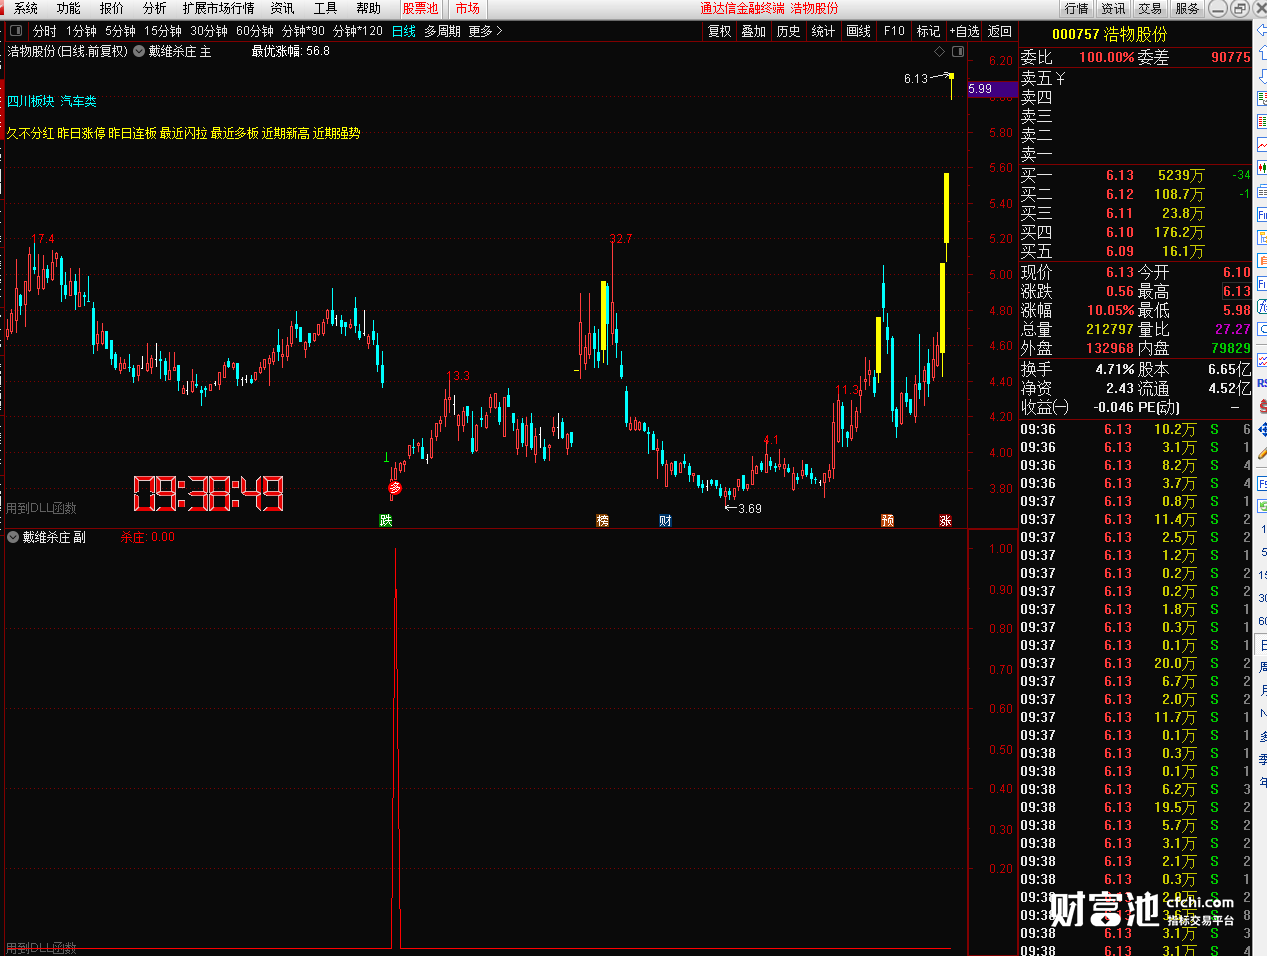Click the 交易 button at top right
This screenshot has width=1267, height=956.
click(x=1150, y=8)
